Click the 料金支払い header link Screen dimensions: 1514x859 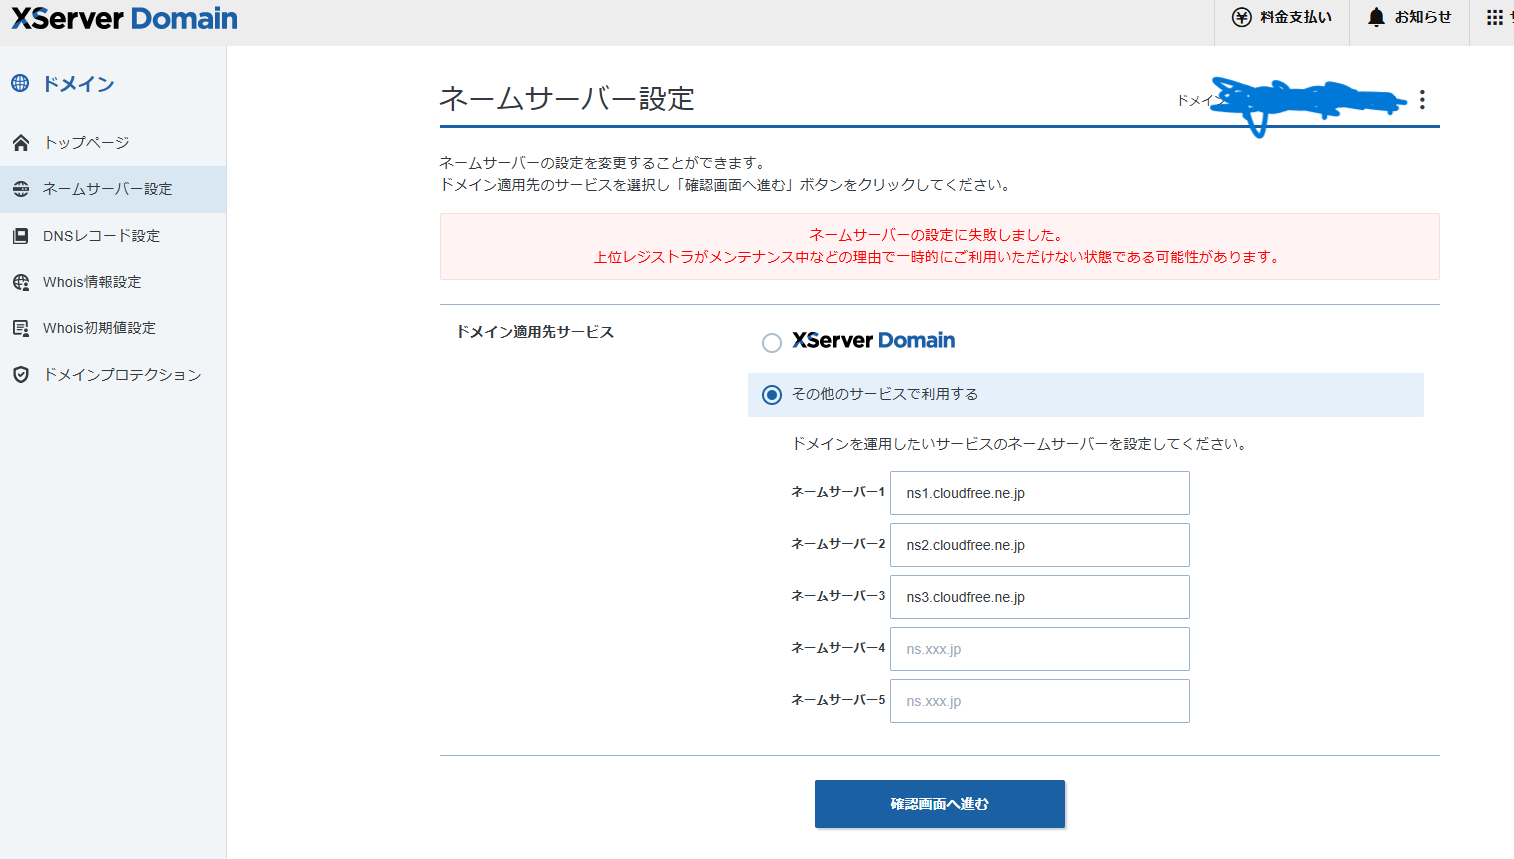tap(1282, 17)
